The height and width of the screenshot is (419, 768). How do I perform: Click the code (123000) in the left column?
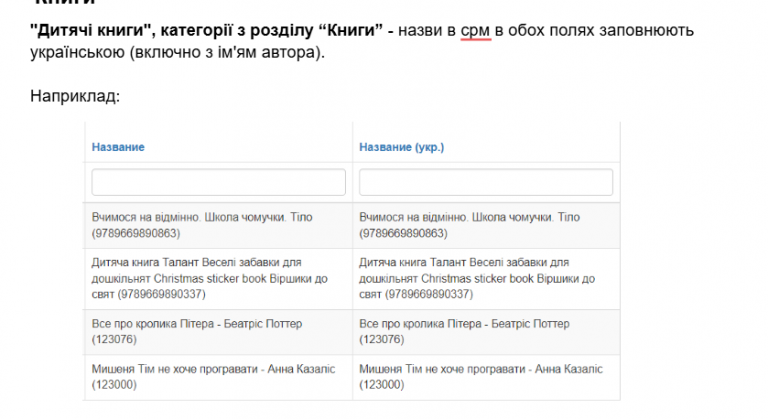tap(114, 385)
